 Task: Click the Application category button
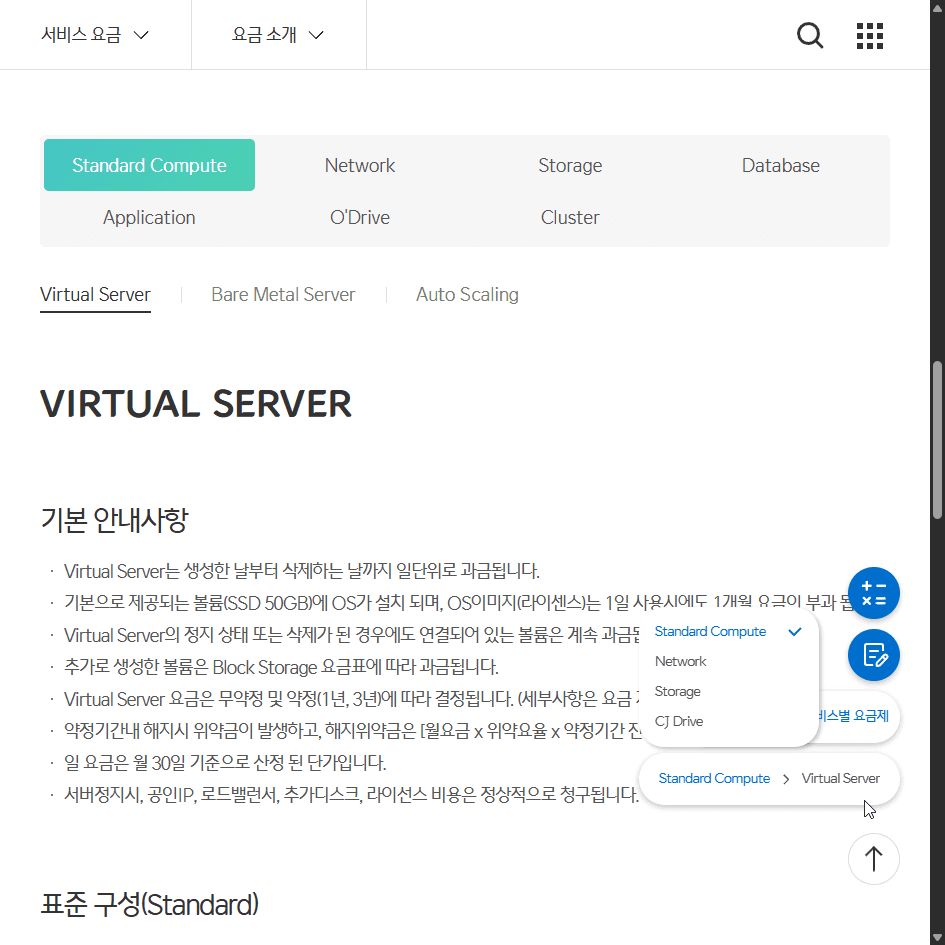149,217
